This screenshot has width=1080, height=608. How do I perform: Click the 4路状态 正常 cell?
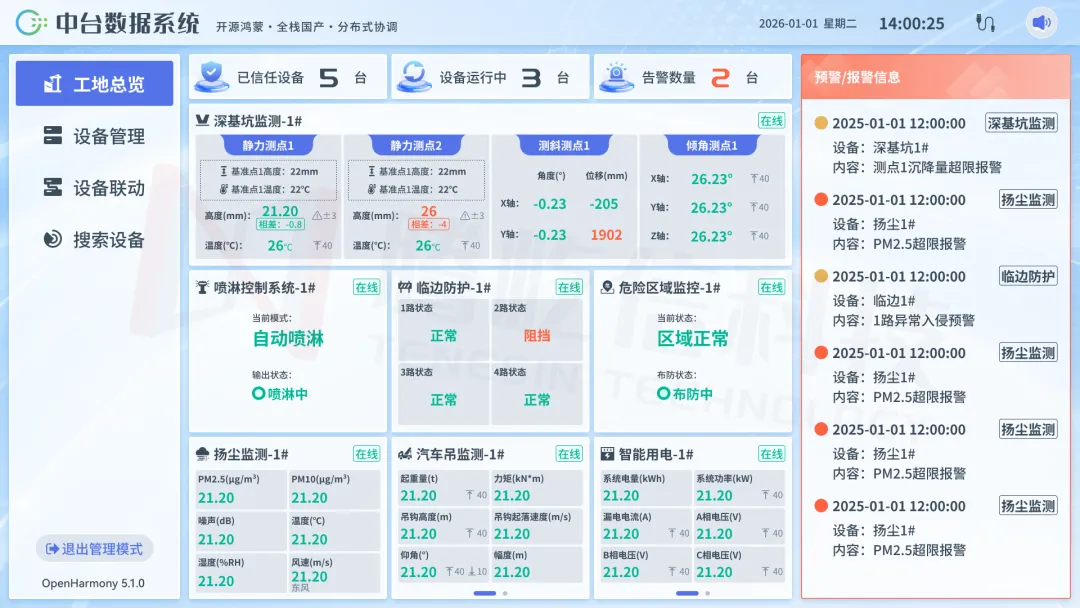[x=537, y=394]
